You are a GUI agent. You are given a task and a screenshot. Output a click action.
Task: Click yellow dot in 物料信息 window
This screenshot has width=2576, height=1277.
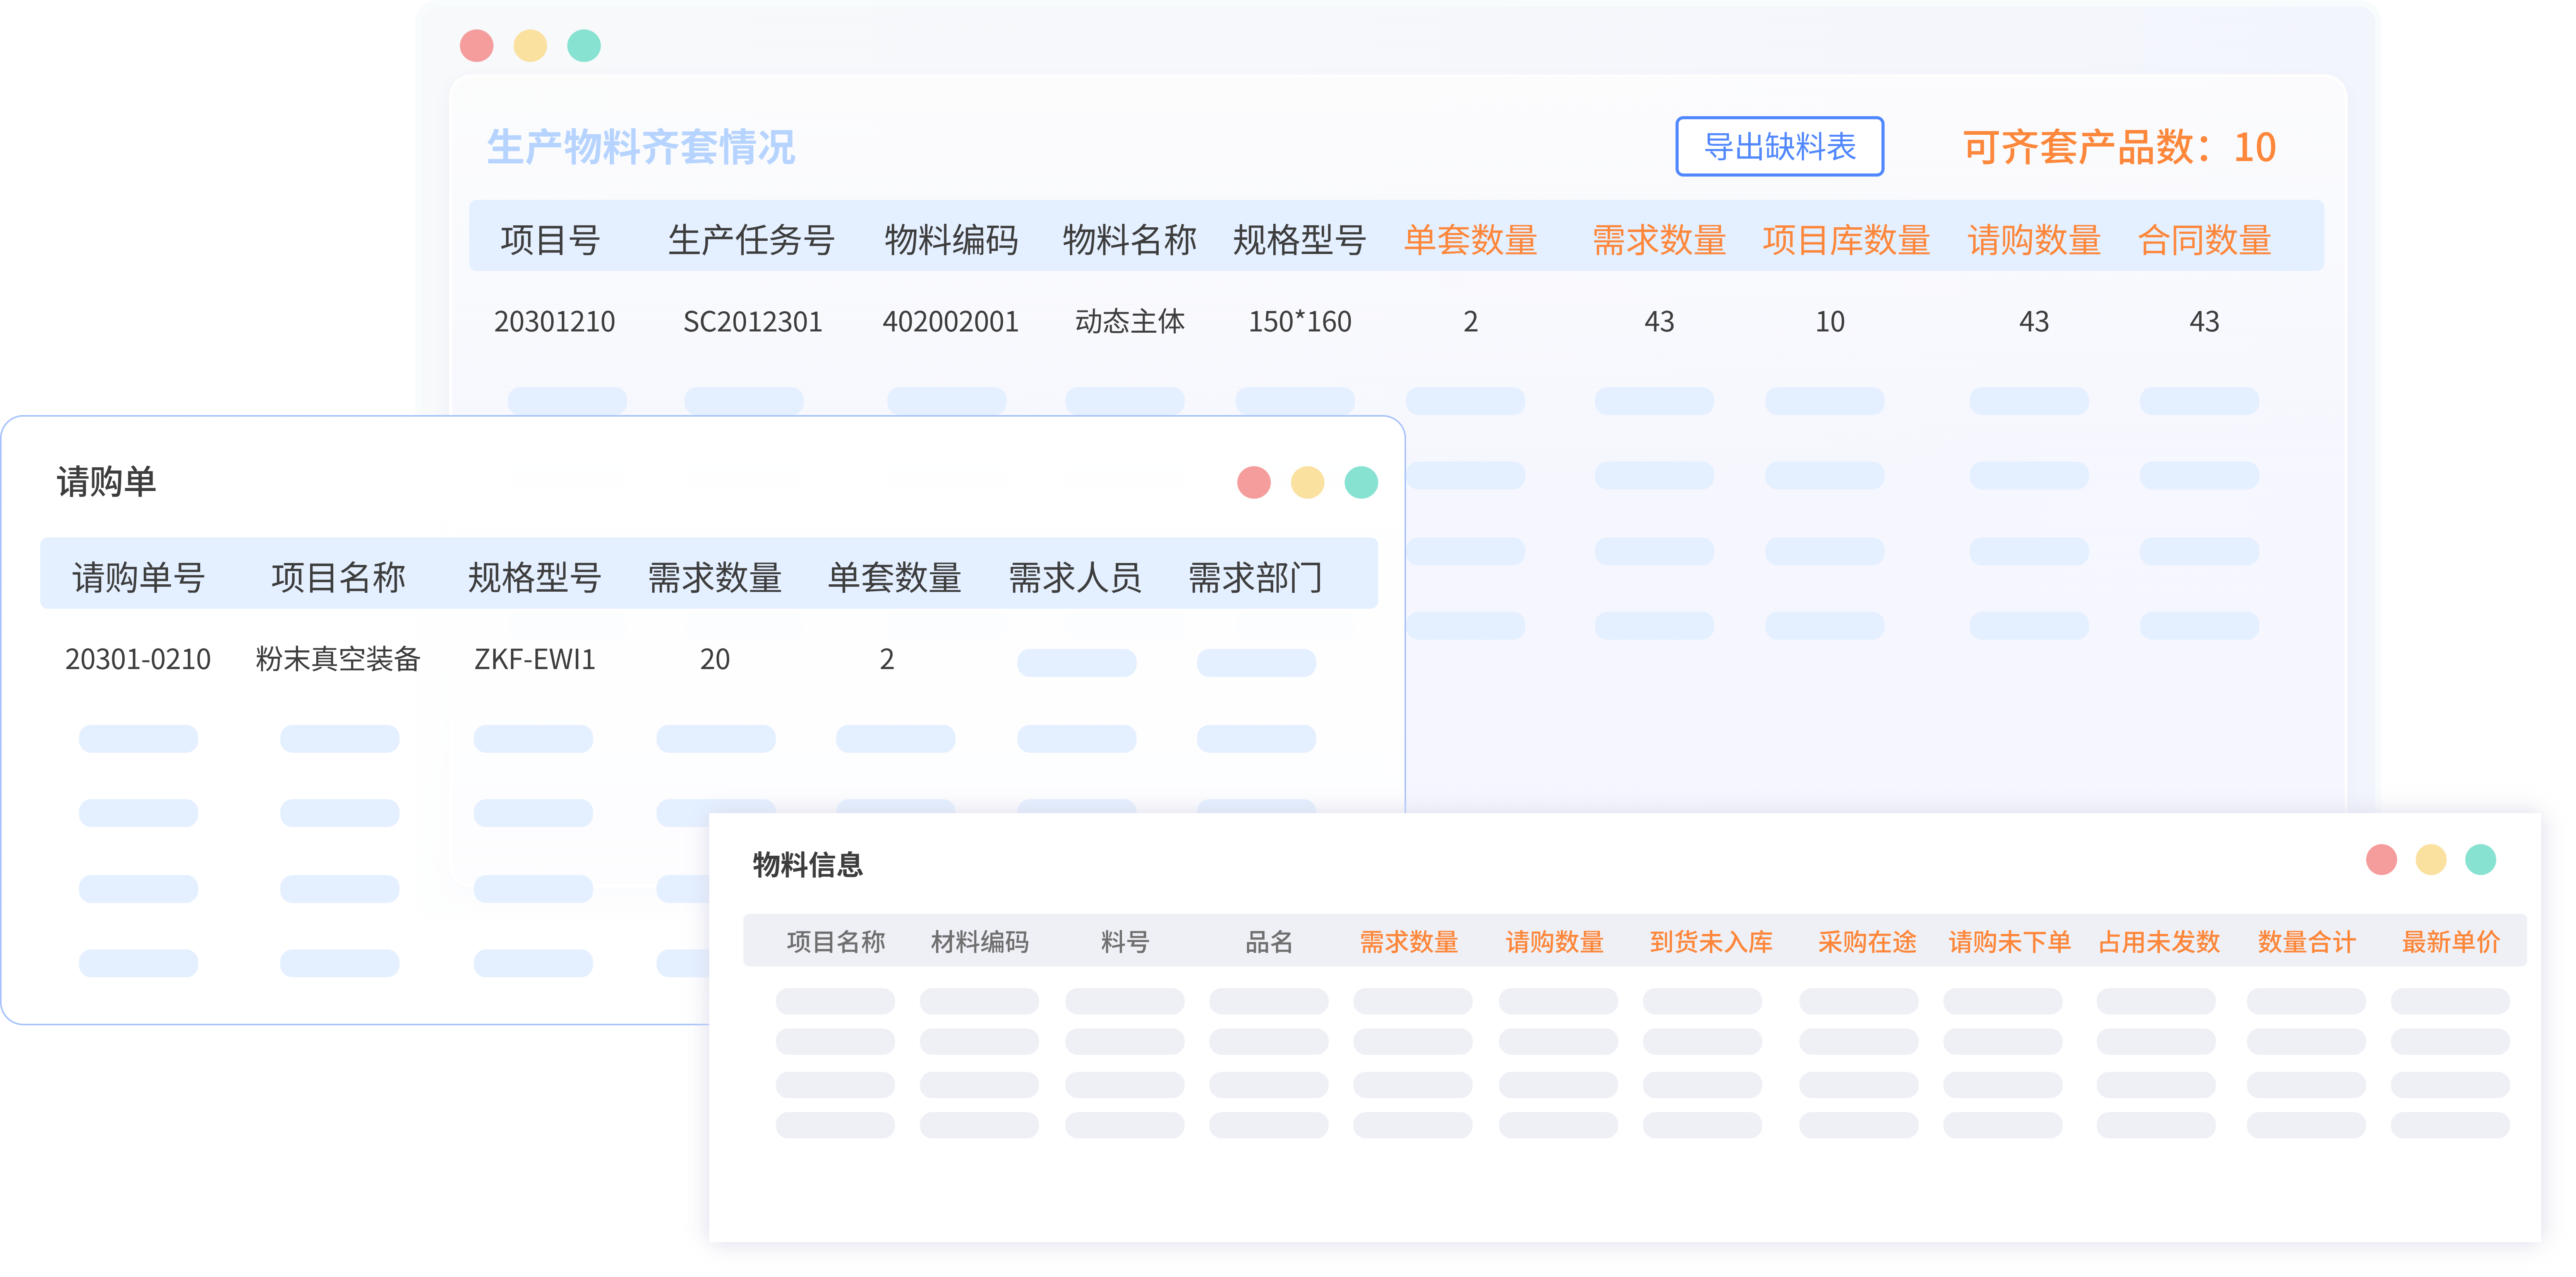(x=2431, y=860)
